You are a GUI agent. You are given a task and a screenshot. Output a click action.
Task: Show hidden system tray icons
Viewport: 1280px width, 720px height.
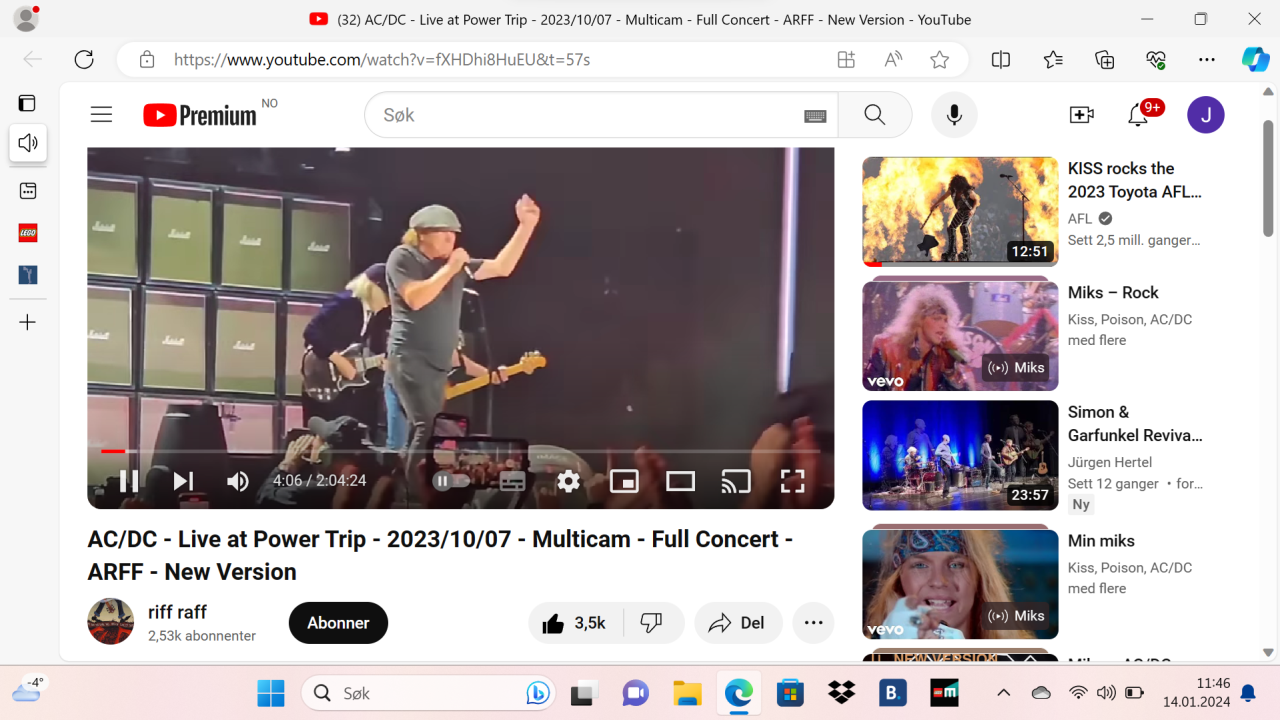coord(1004,692)
